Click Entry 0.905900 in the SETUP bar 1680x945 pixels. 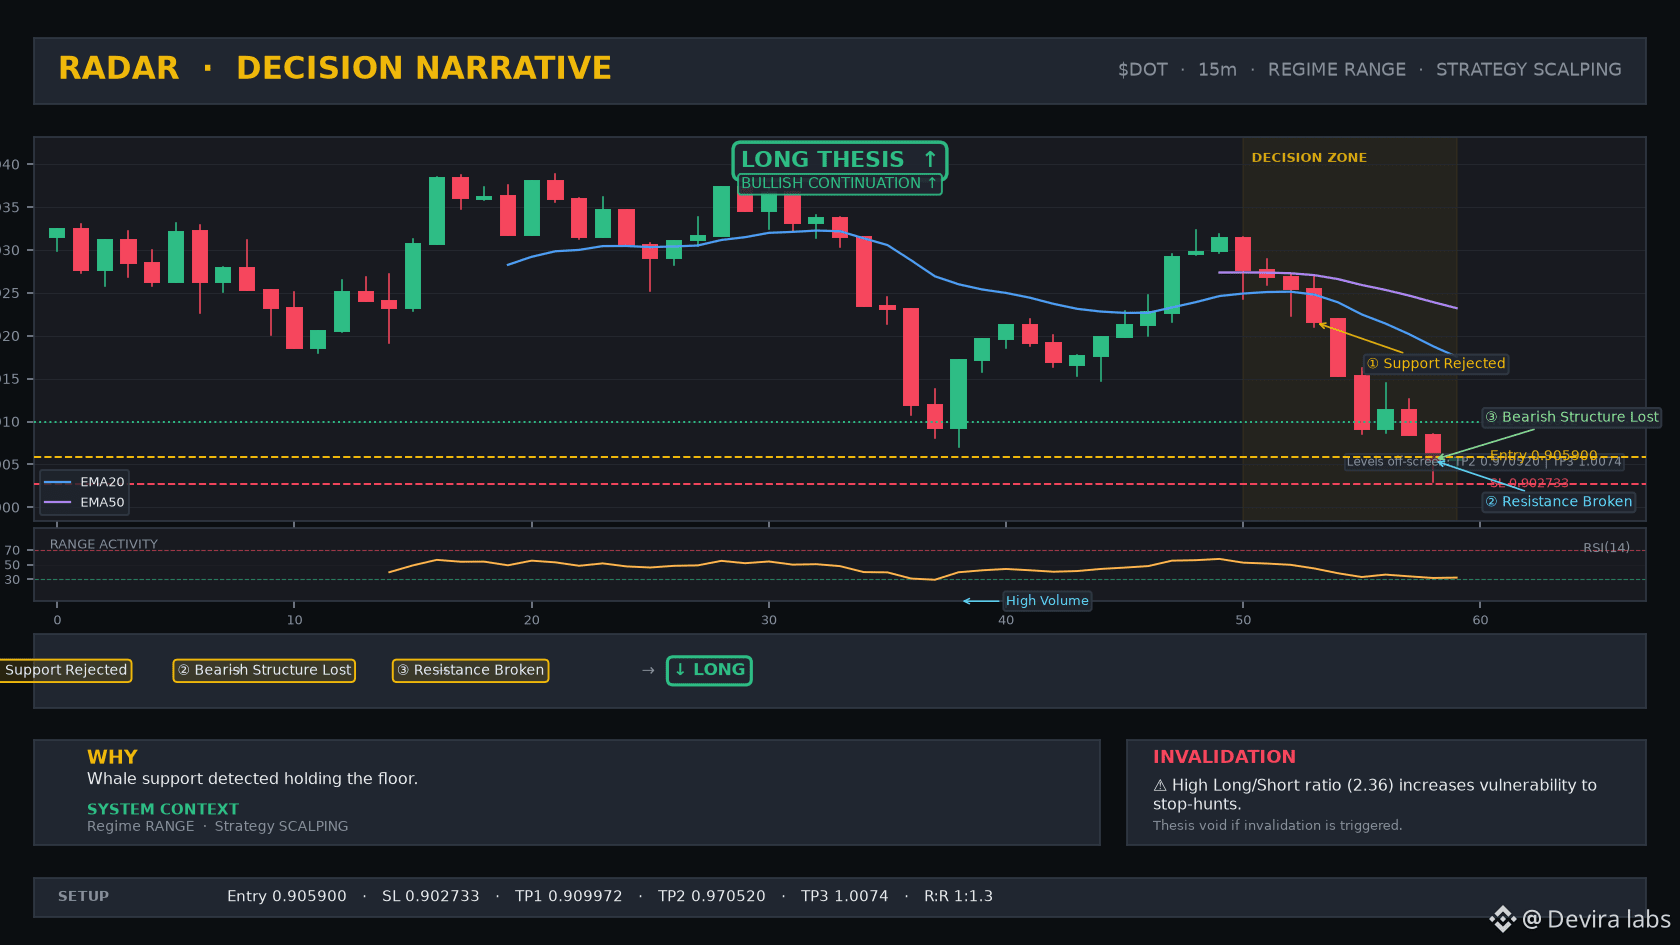(x=286, y=897)
